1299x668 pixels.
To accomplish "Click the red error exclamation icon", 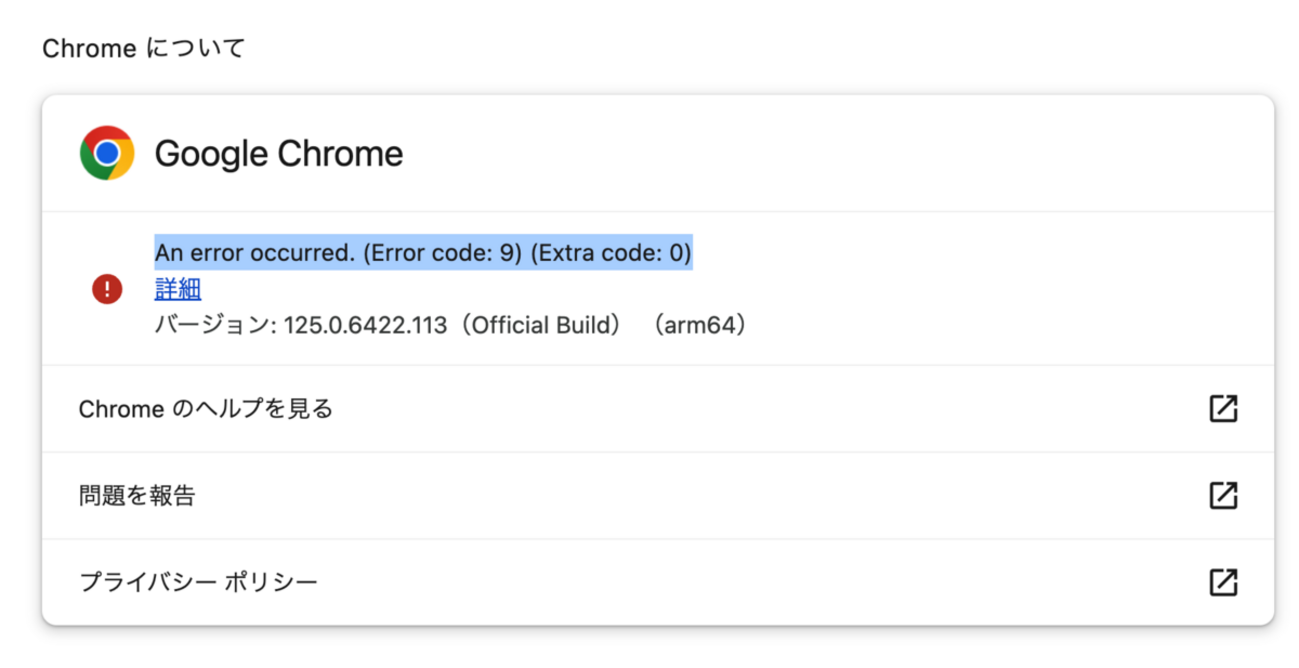I will (107, 290).
